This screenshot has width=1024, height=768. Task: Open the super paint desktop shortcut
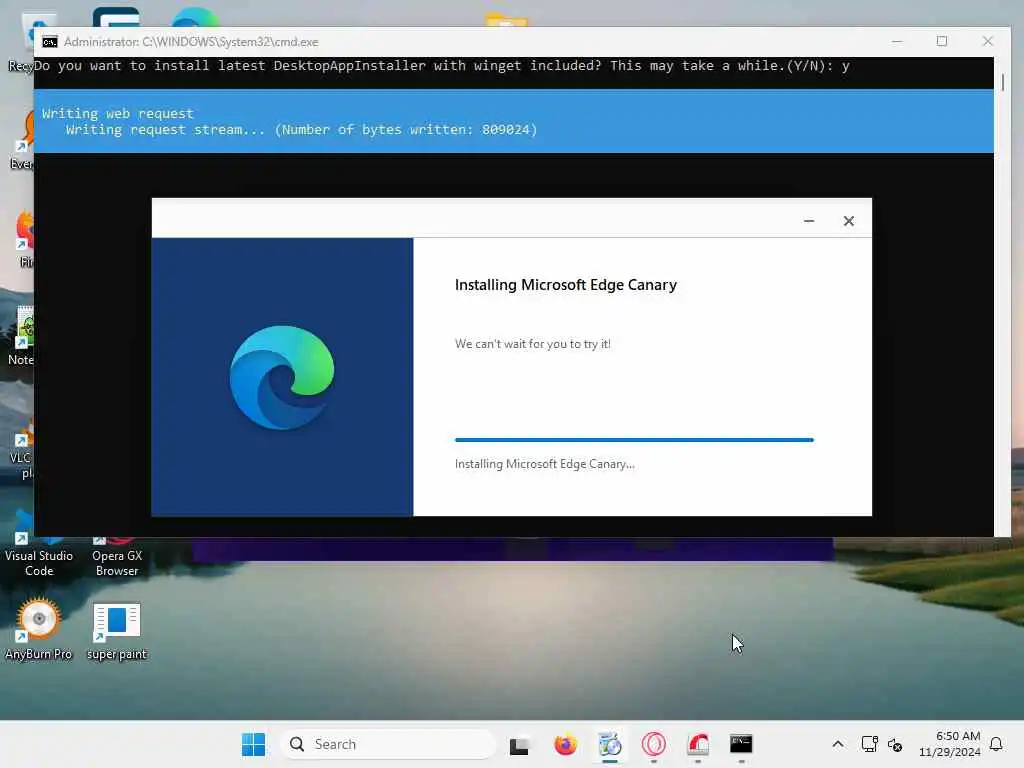tap(117, 632)
